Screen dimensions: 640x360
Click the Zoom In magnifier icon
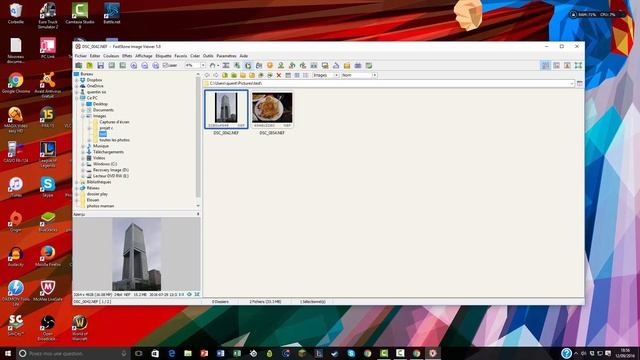tap(133, 65)
